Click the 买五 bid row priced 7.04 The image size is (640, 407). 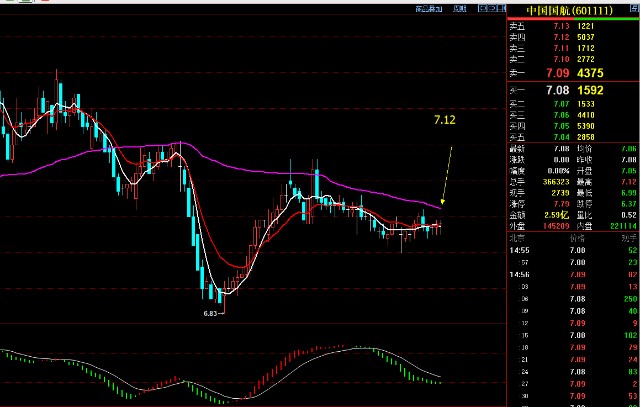pos(572,136)
